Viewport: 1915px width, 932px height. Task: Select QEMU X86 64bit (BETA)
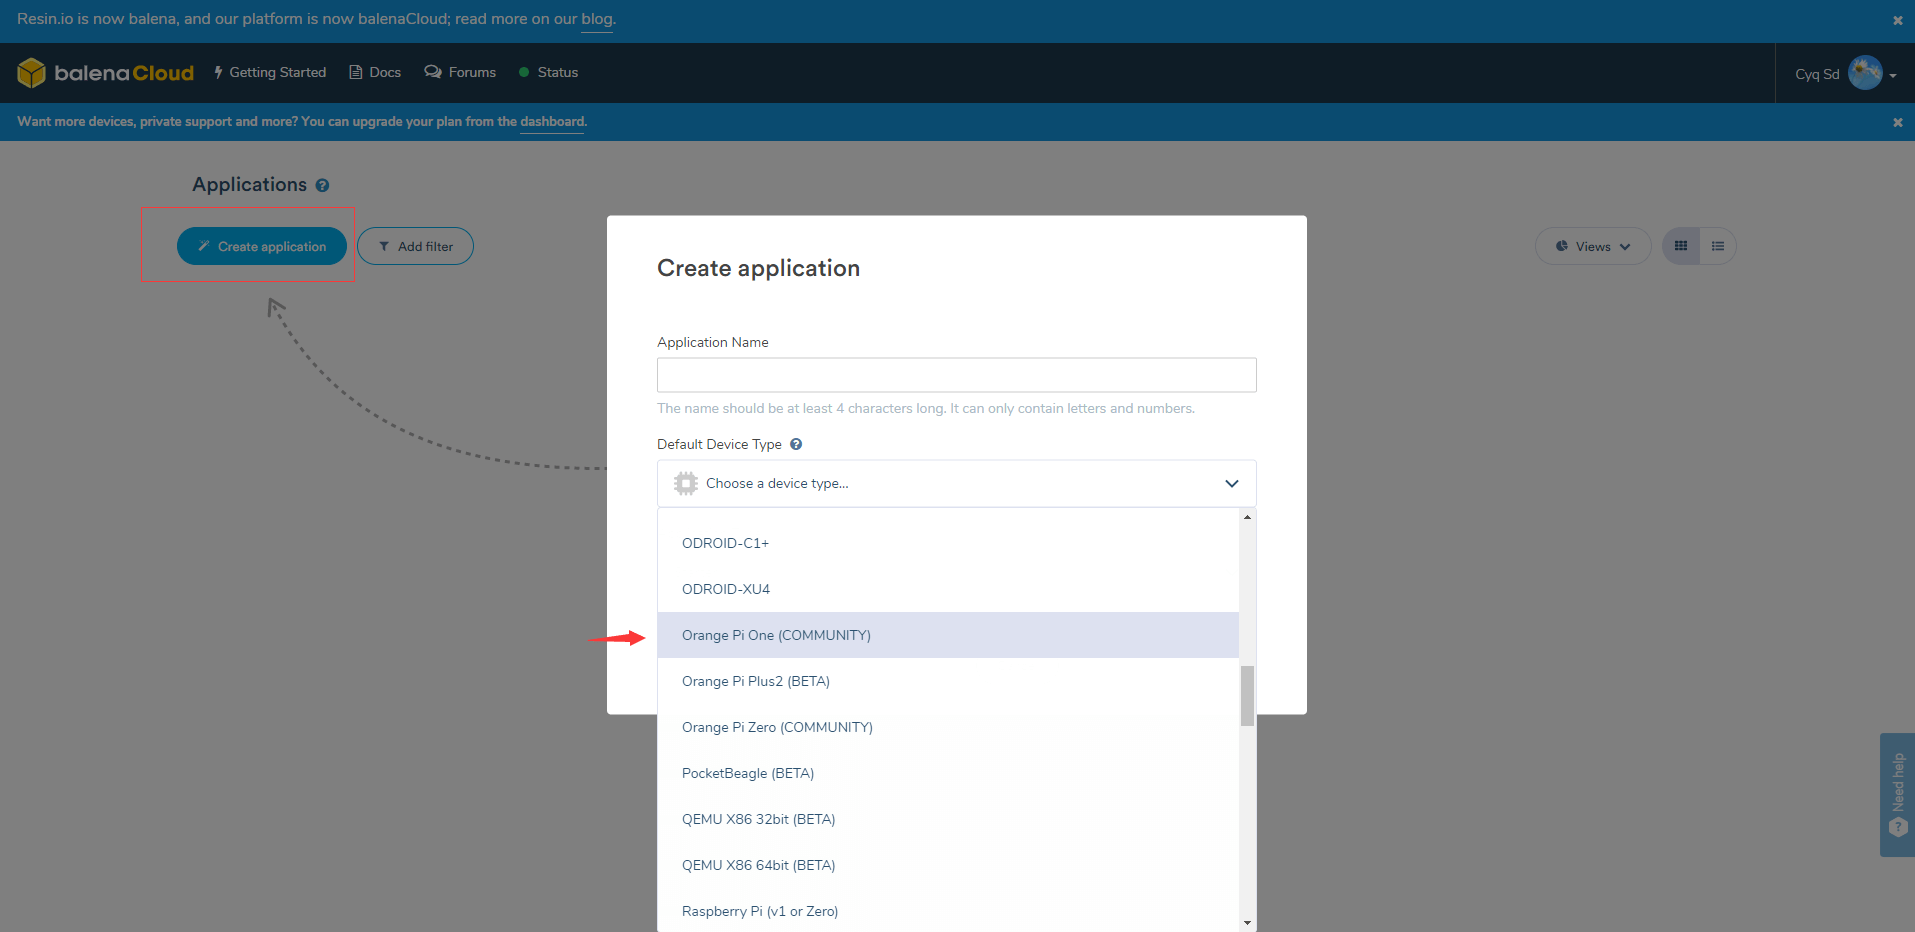pos(948,865)
